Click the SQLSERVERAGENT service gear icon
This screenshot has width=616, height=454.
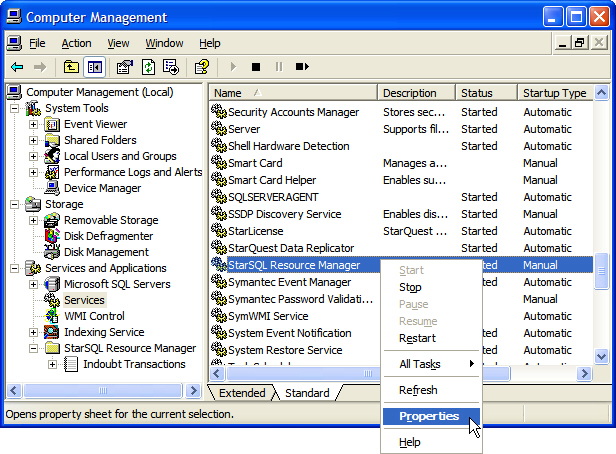(x=219, y=197)
